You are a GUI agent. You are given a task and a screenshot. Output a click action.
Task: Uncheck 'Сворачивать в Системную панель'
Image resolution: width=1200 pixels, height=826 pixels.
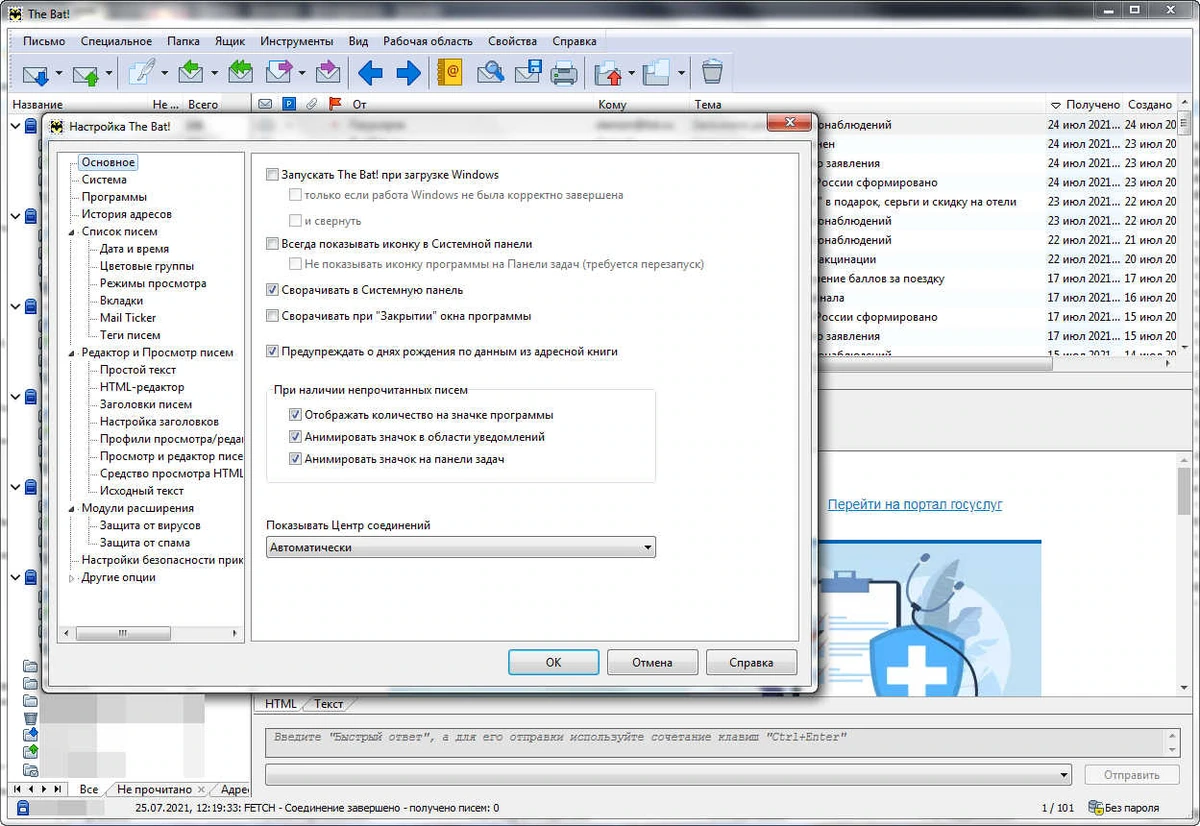(273, 290)
